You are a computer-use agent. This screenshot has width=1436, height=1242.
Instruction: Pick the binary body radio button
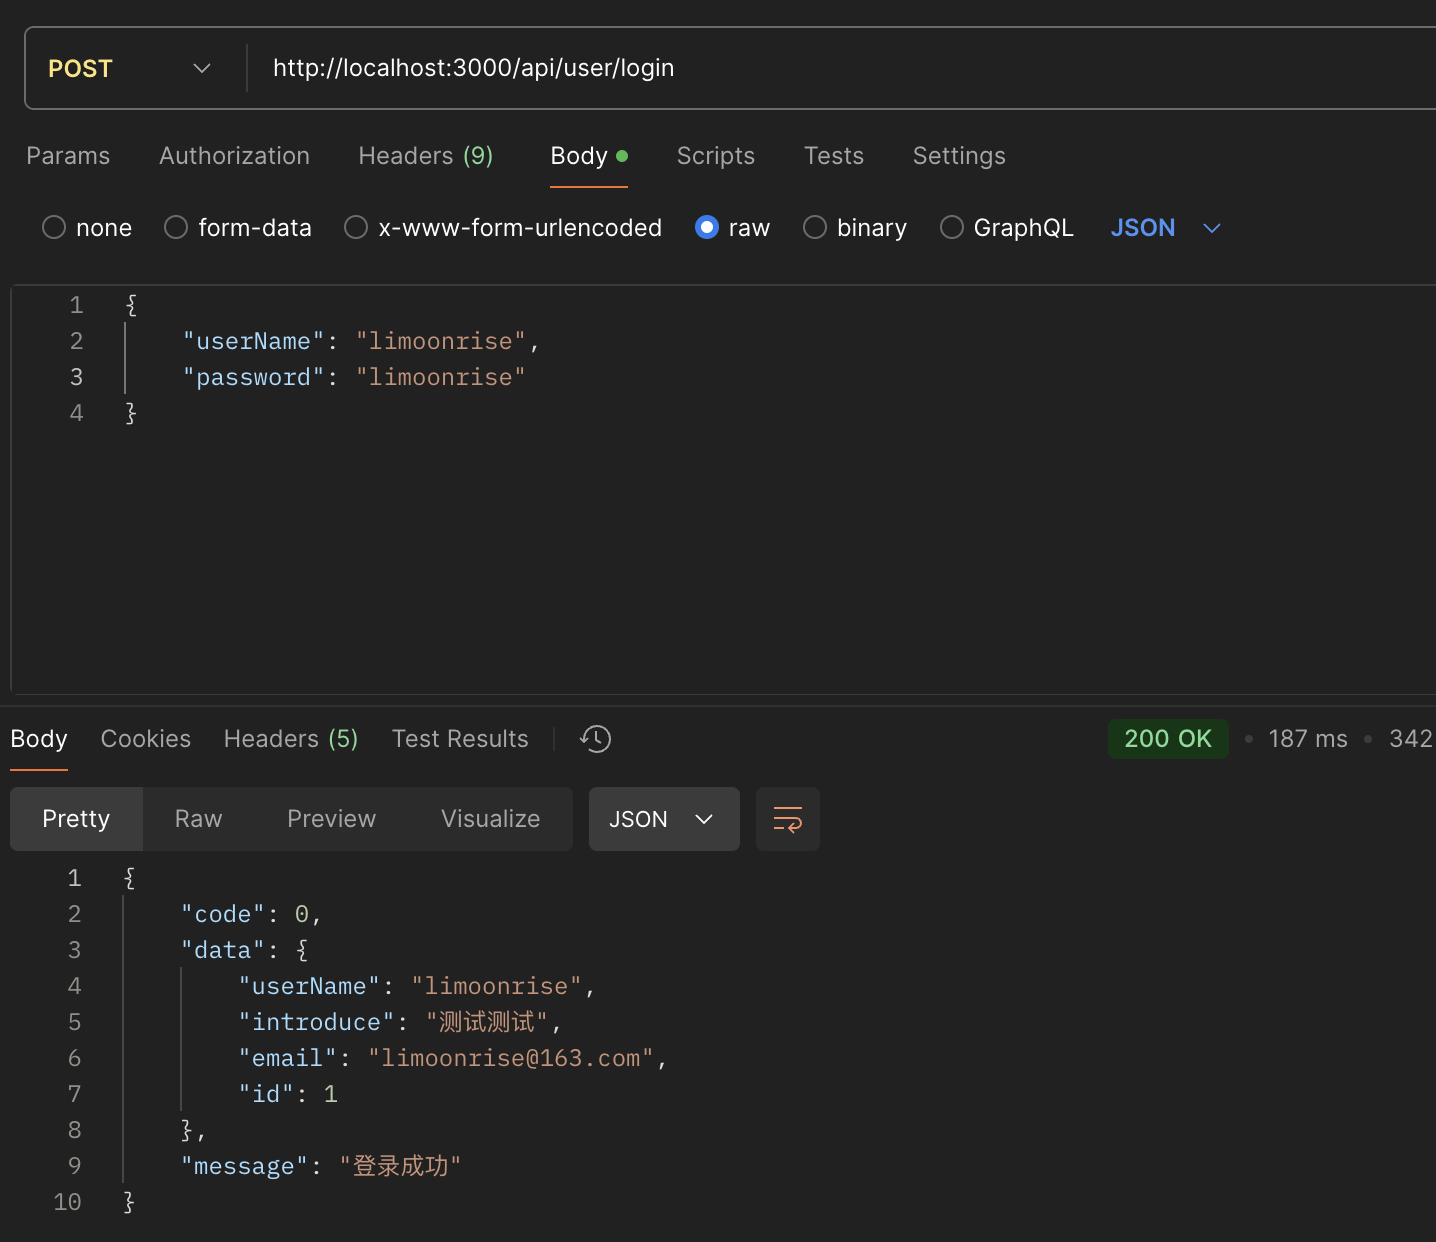[815, 228]
